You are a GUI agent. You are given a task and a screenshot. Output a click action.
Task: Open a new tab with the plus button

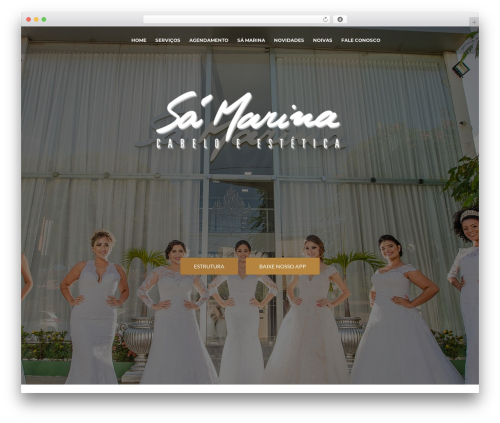pos(474,22)
